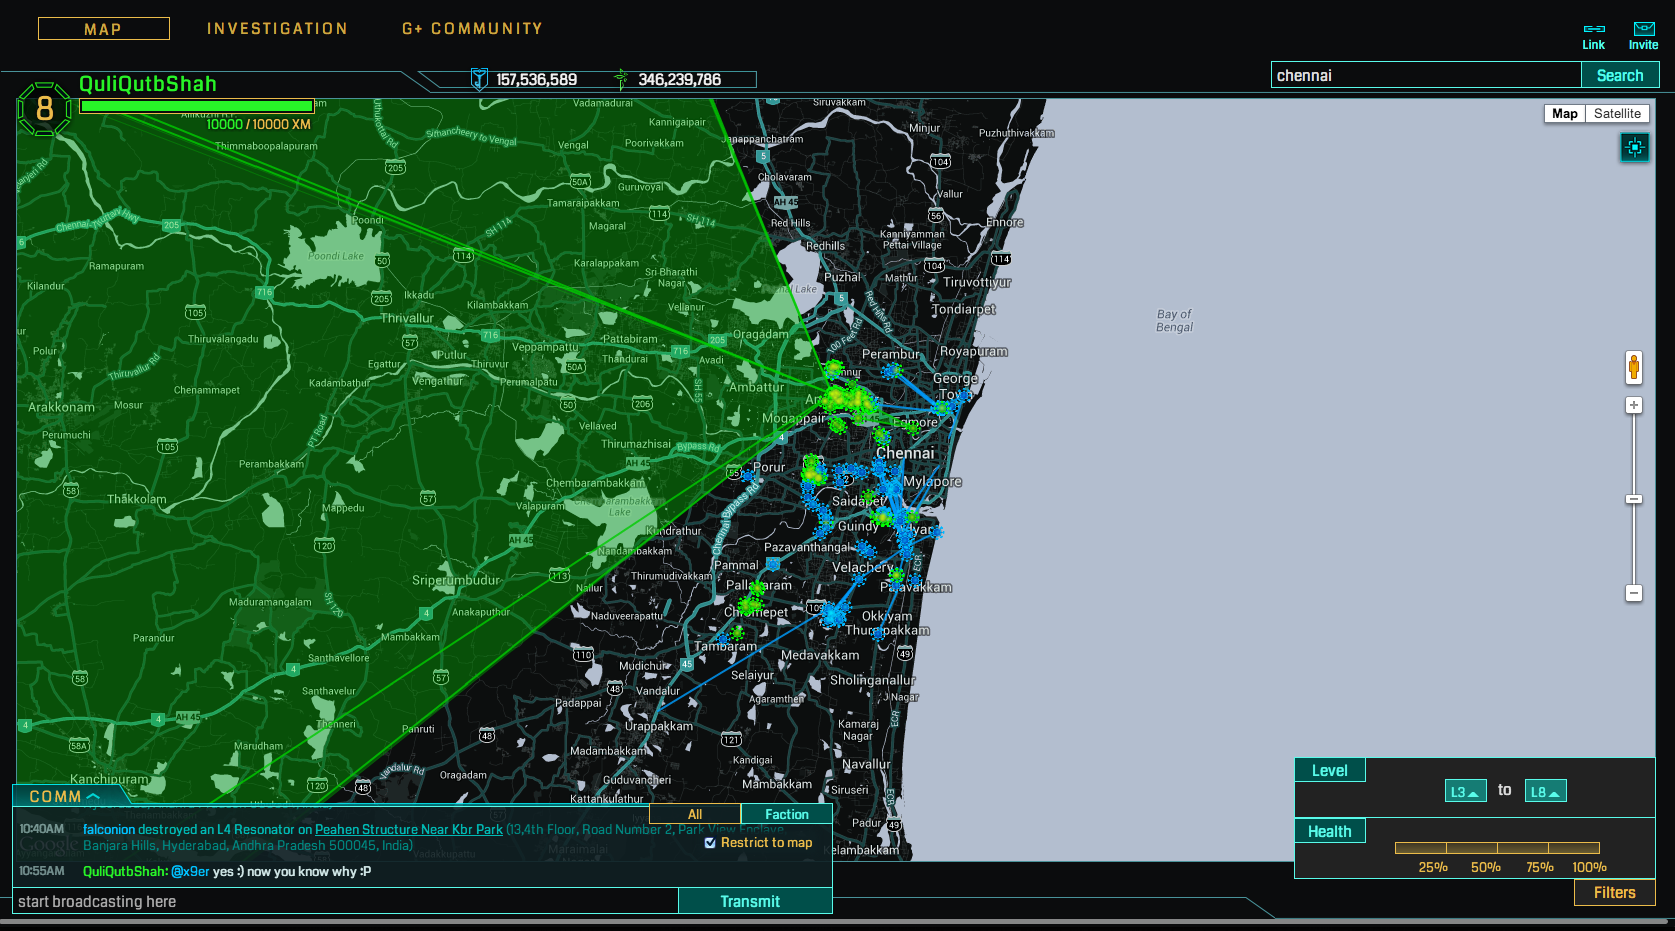Viewport: 1675px width, 931px height.
Task: Open the Investigation tab
Action: [277, 29]
